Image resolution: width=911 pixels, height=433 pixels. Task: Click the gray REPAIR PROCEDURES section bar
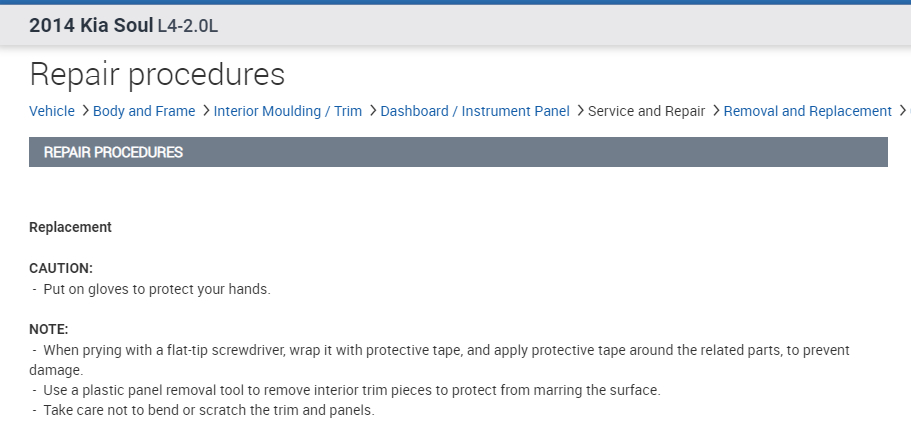(458, 152)
